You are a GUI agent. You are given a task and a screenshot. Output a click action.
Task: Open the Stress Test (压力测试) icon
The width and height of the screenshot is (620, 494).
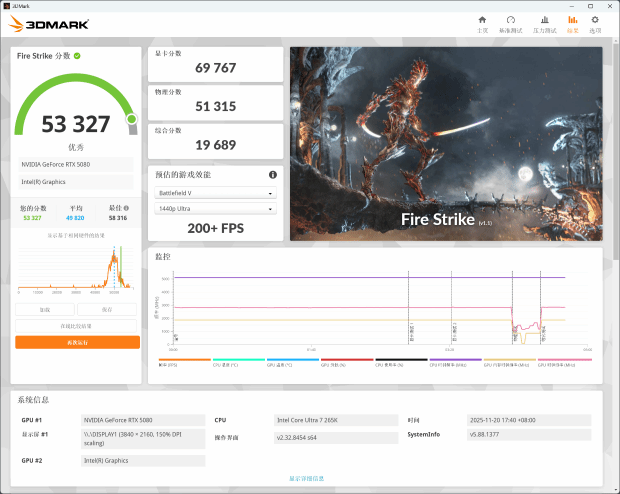point(544,22)
